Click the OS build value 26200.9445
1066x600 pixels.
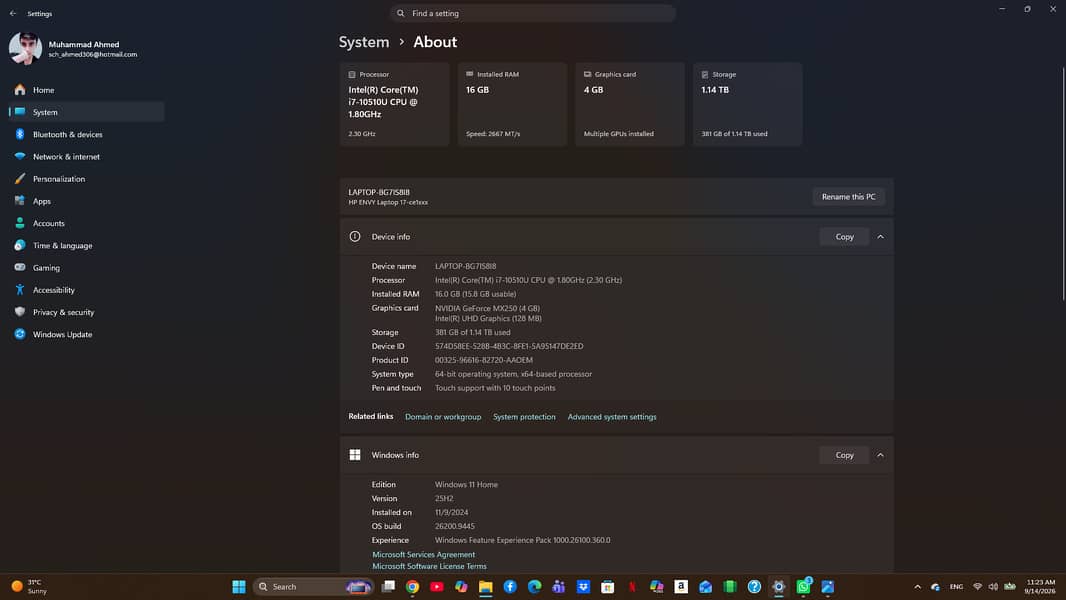(x=455, y=526)
